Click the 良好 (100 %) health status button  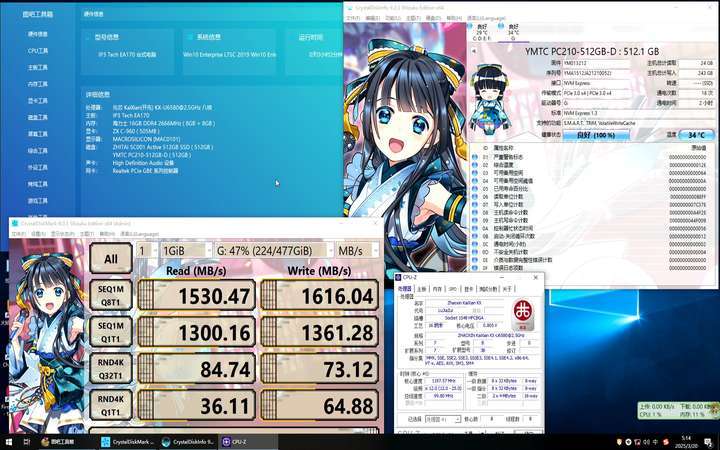coord(596,135)
